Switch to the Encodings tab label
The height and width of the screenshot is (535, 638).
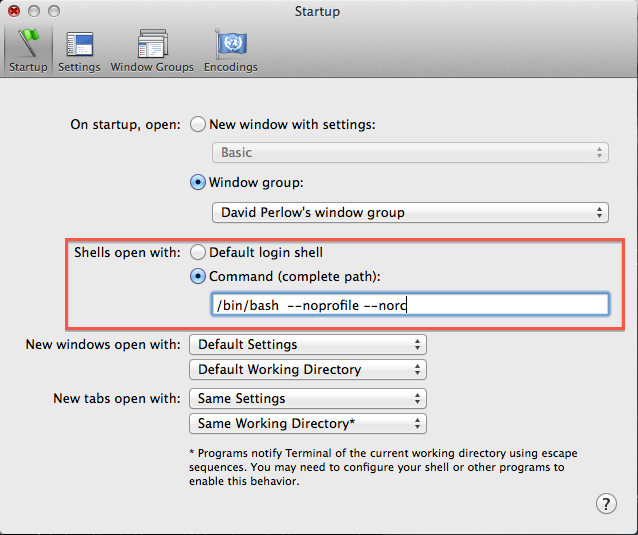(x=231, y=67)
